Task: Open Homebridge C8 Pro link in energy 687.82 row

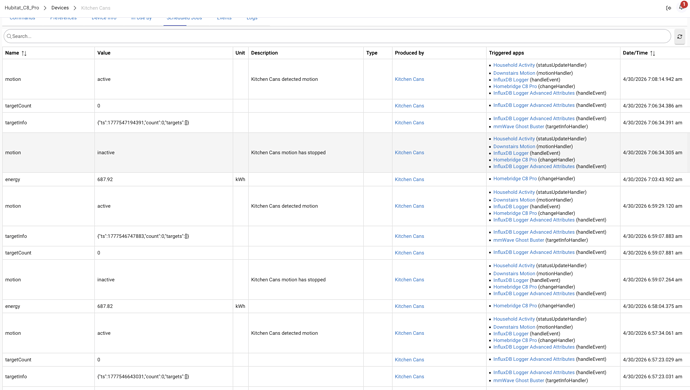Action: point(515,305)
